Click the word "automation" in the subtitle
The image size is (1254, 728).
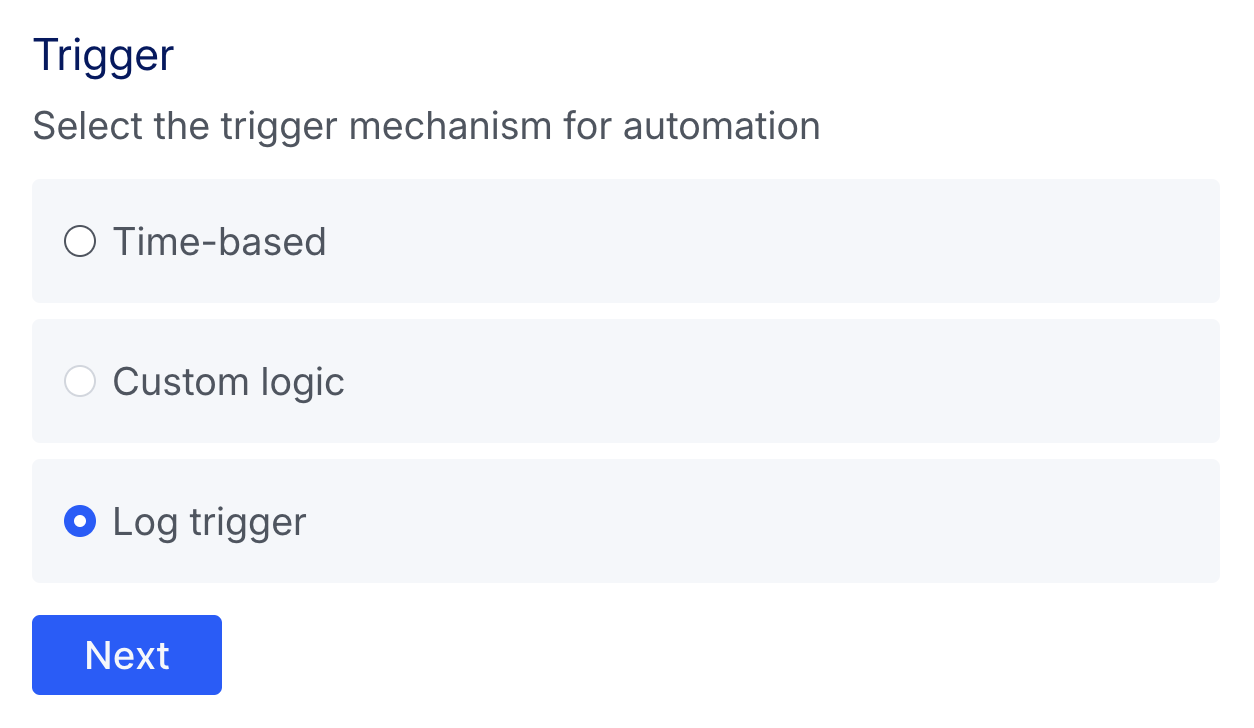721,127
